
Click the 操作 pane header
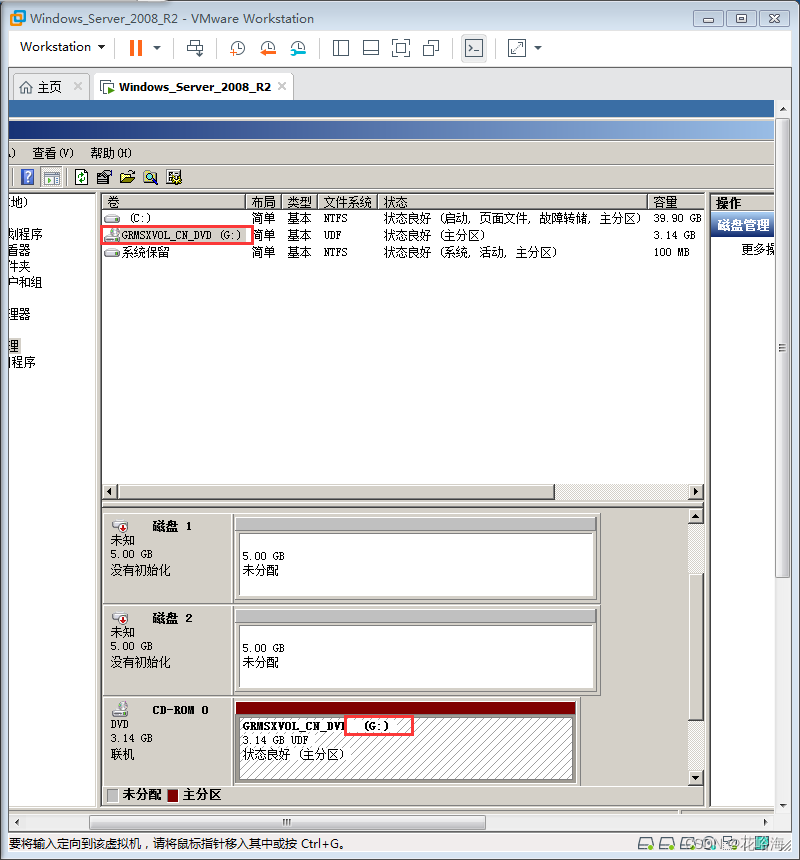742,202
